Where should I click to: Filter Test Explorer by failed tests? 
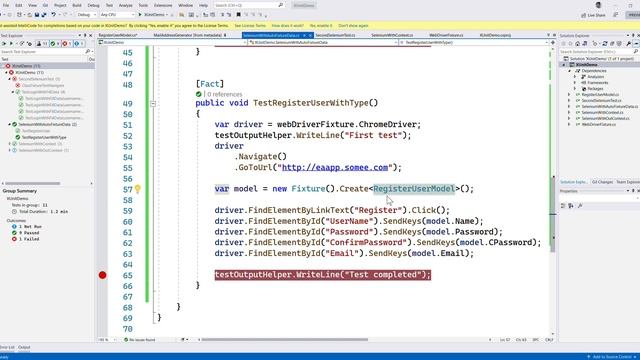pyautogui.click(x=67, y=43)
